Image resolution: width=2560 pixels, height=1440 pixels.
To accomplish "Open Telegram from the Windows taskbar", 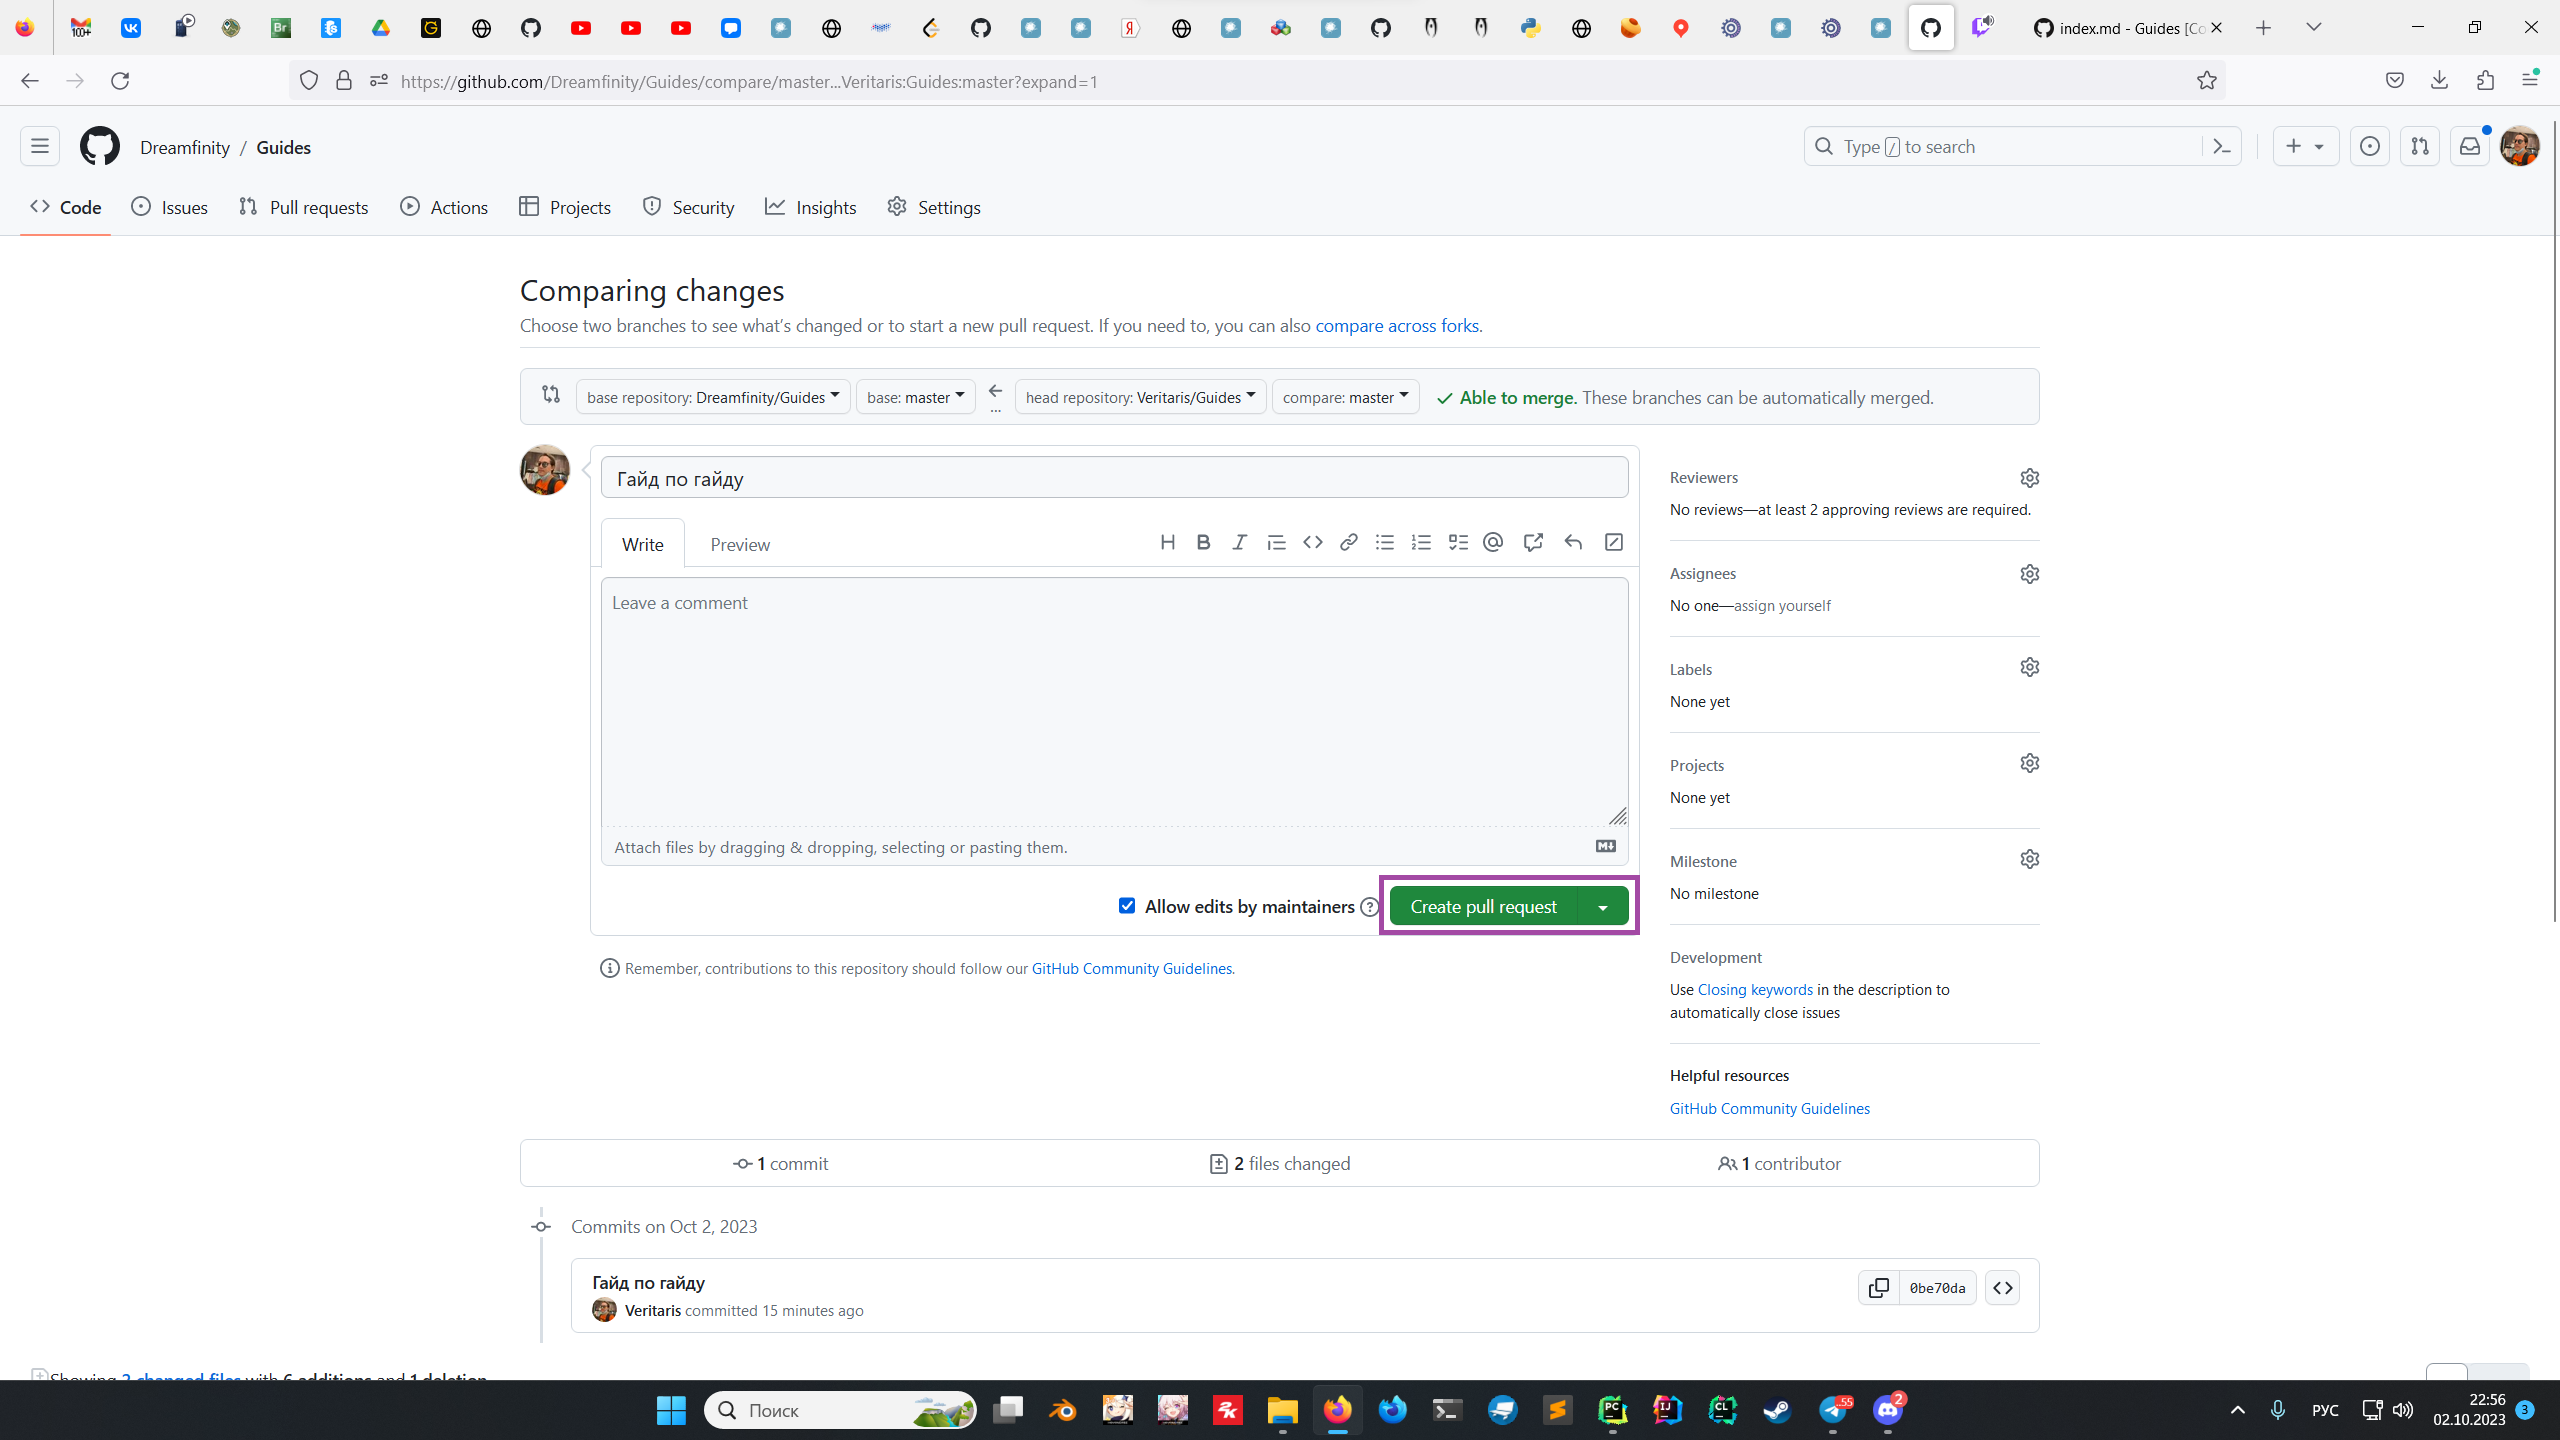I will coord(1833,1410).
